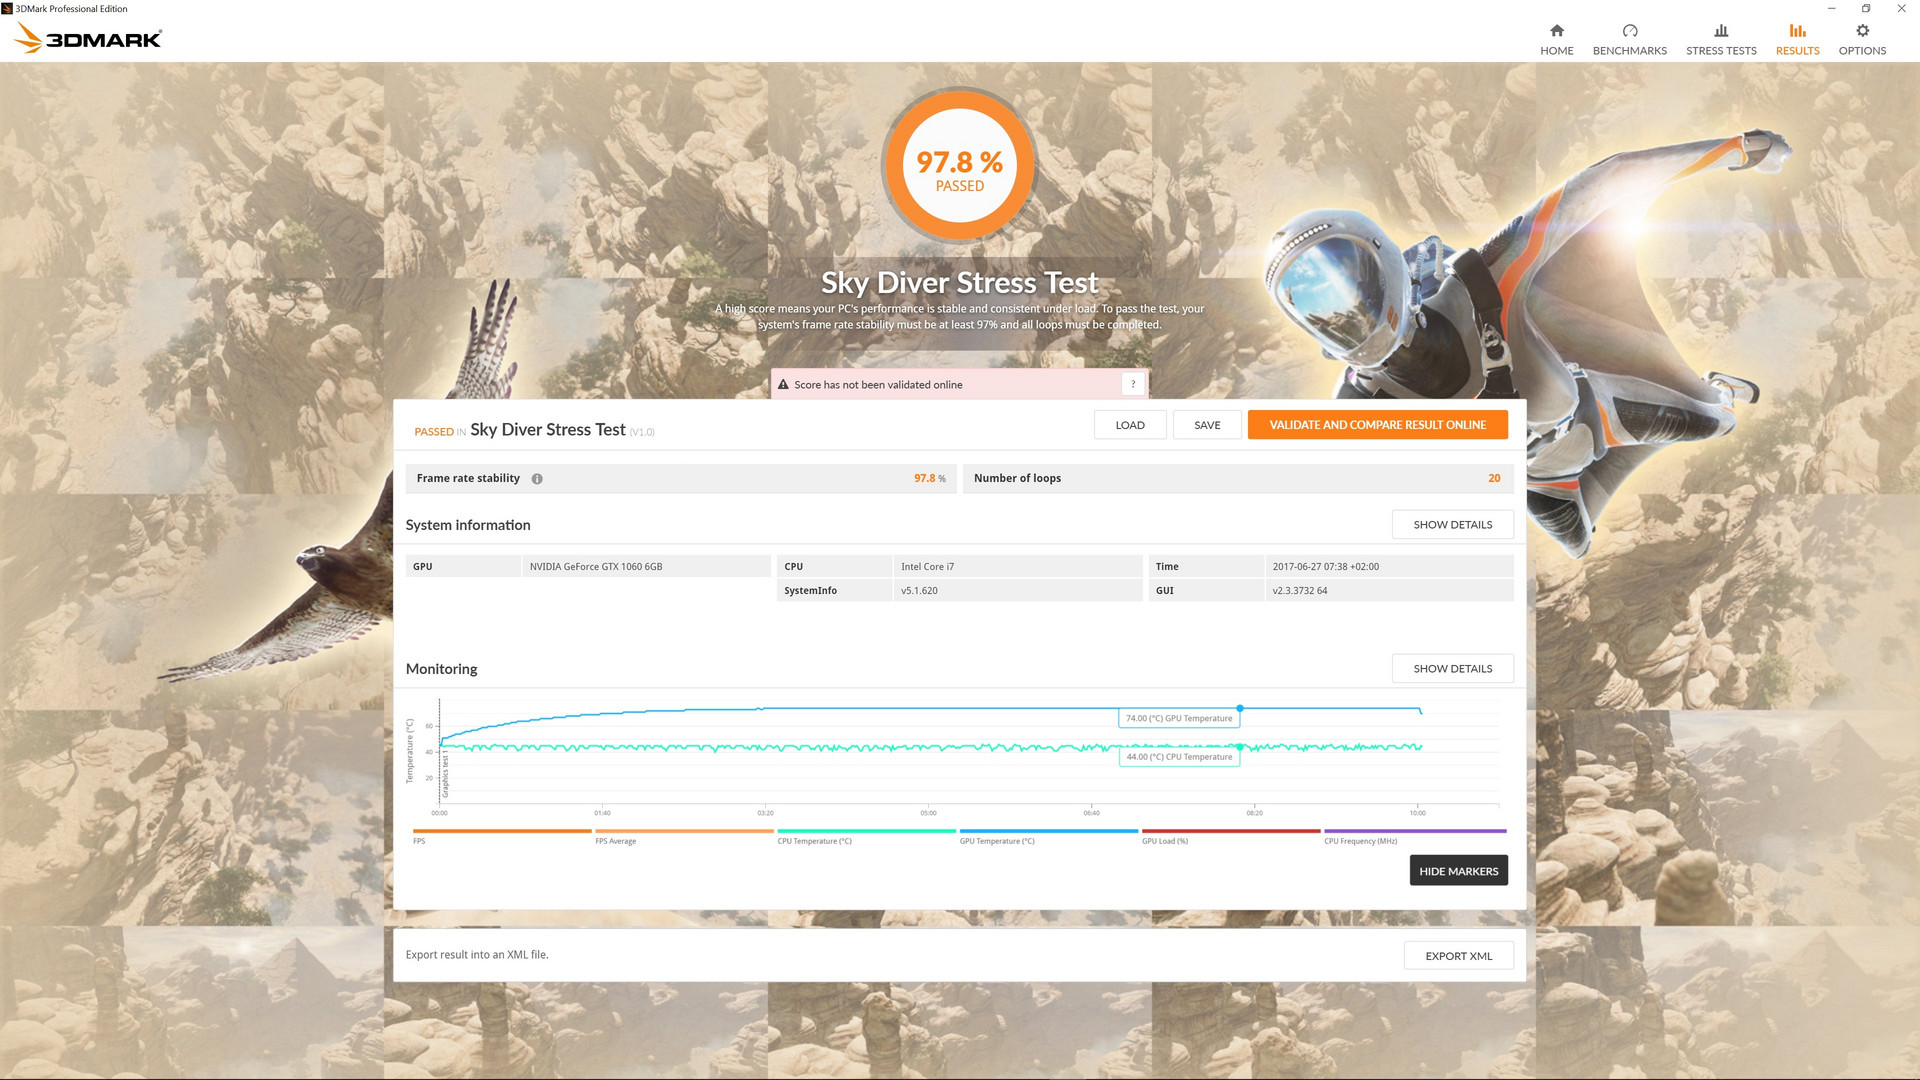This screenshot has width=1920, height=1080.
Task: Click Validate and Compare Result Online
Action: pos(1376,425)
